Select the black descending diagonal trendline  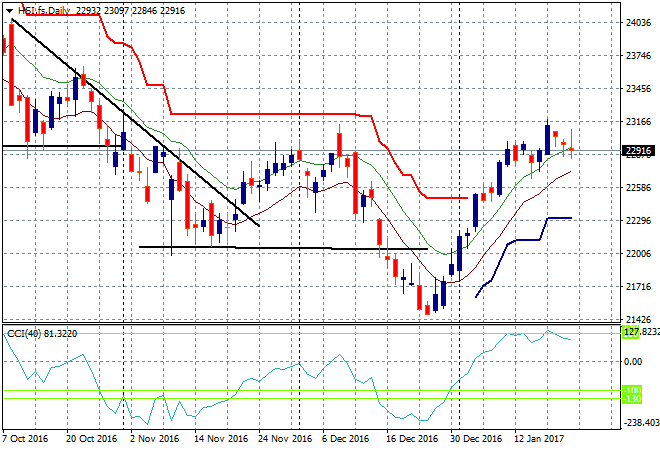coord(136,122)
